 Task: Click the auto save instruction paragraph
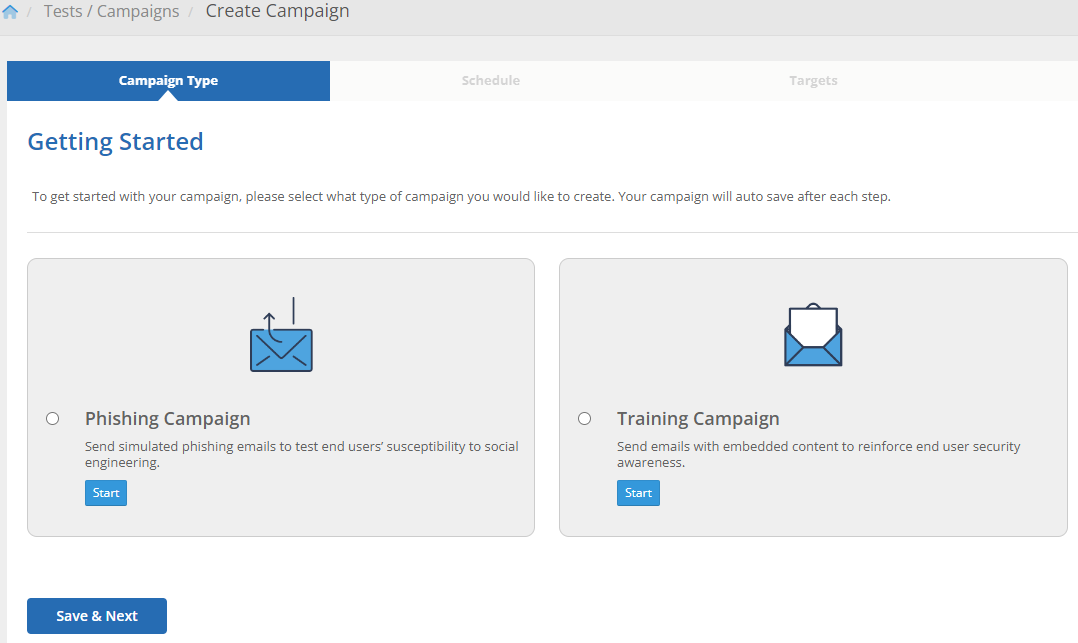pyautogui.click(x=461, y=197)
